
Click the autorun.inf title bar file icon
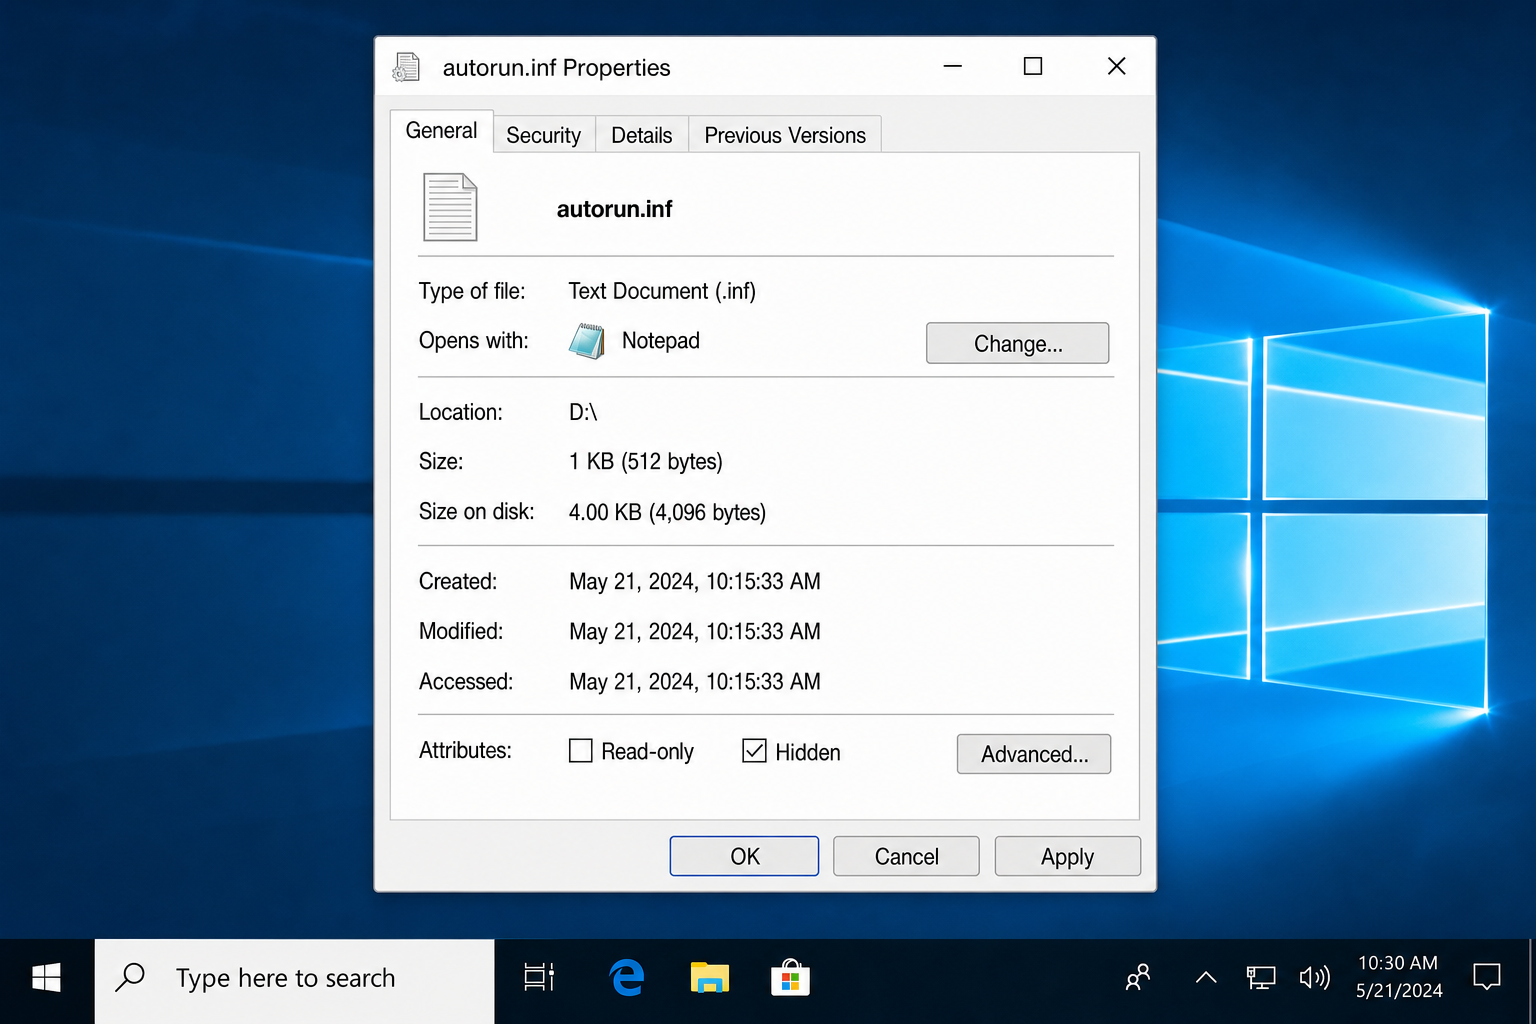pyautogui.click(x=406, y=67)
